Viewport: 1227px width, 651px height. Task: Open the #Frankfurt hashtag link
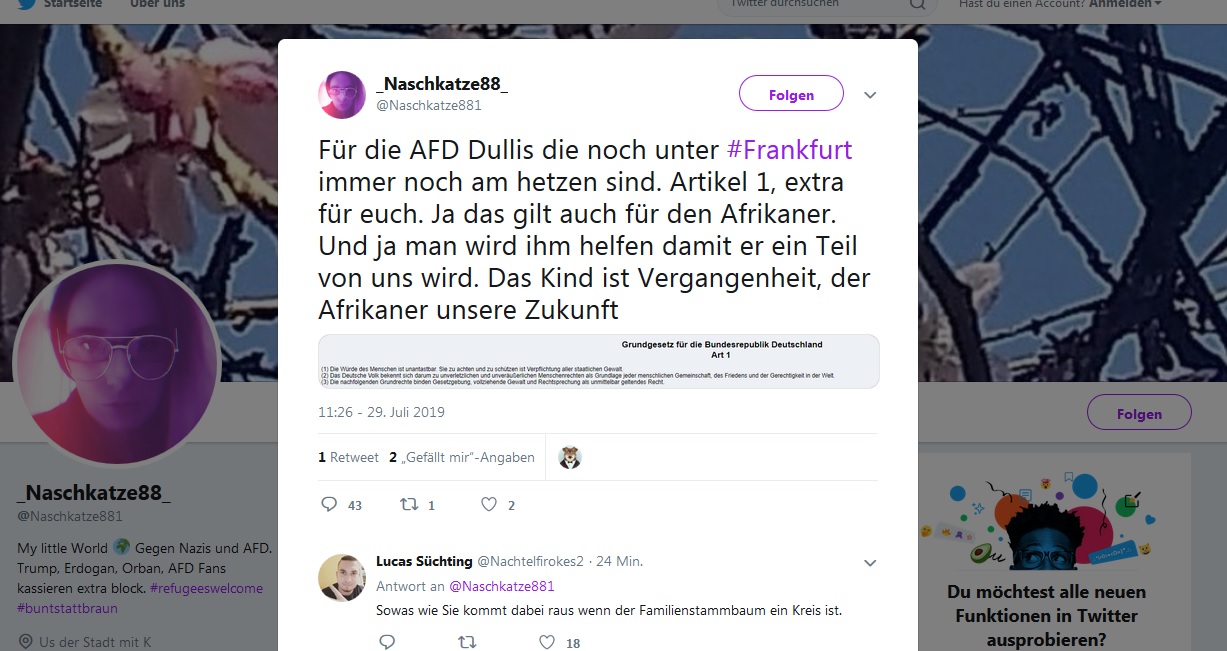[x=789, y=150]
